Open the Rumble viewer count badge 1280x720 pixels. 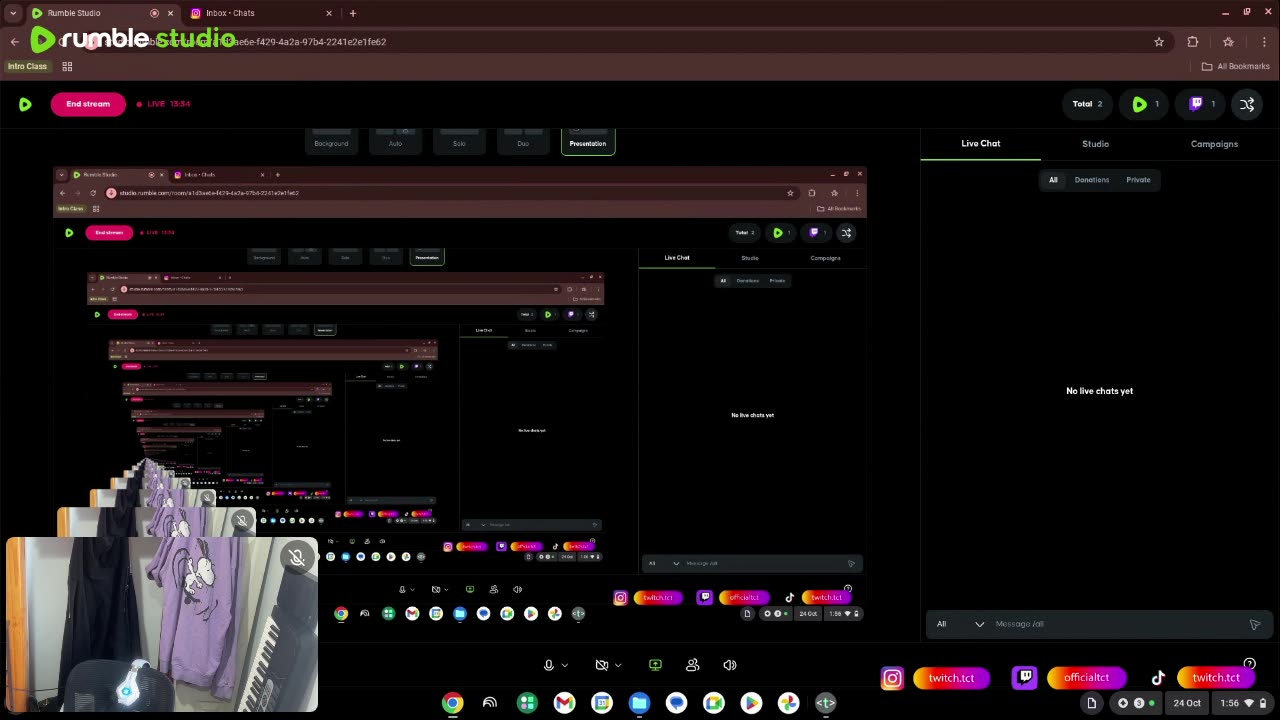click(1145, 104)
